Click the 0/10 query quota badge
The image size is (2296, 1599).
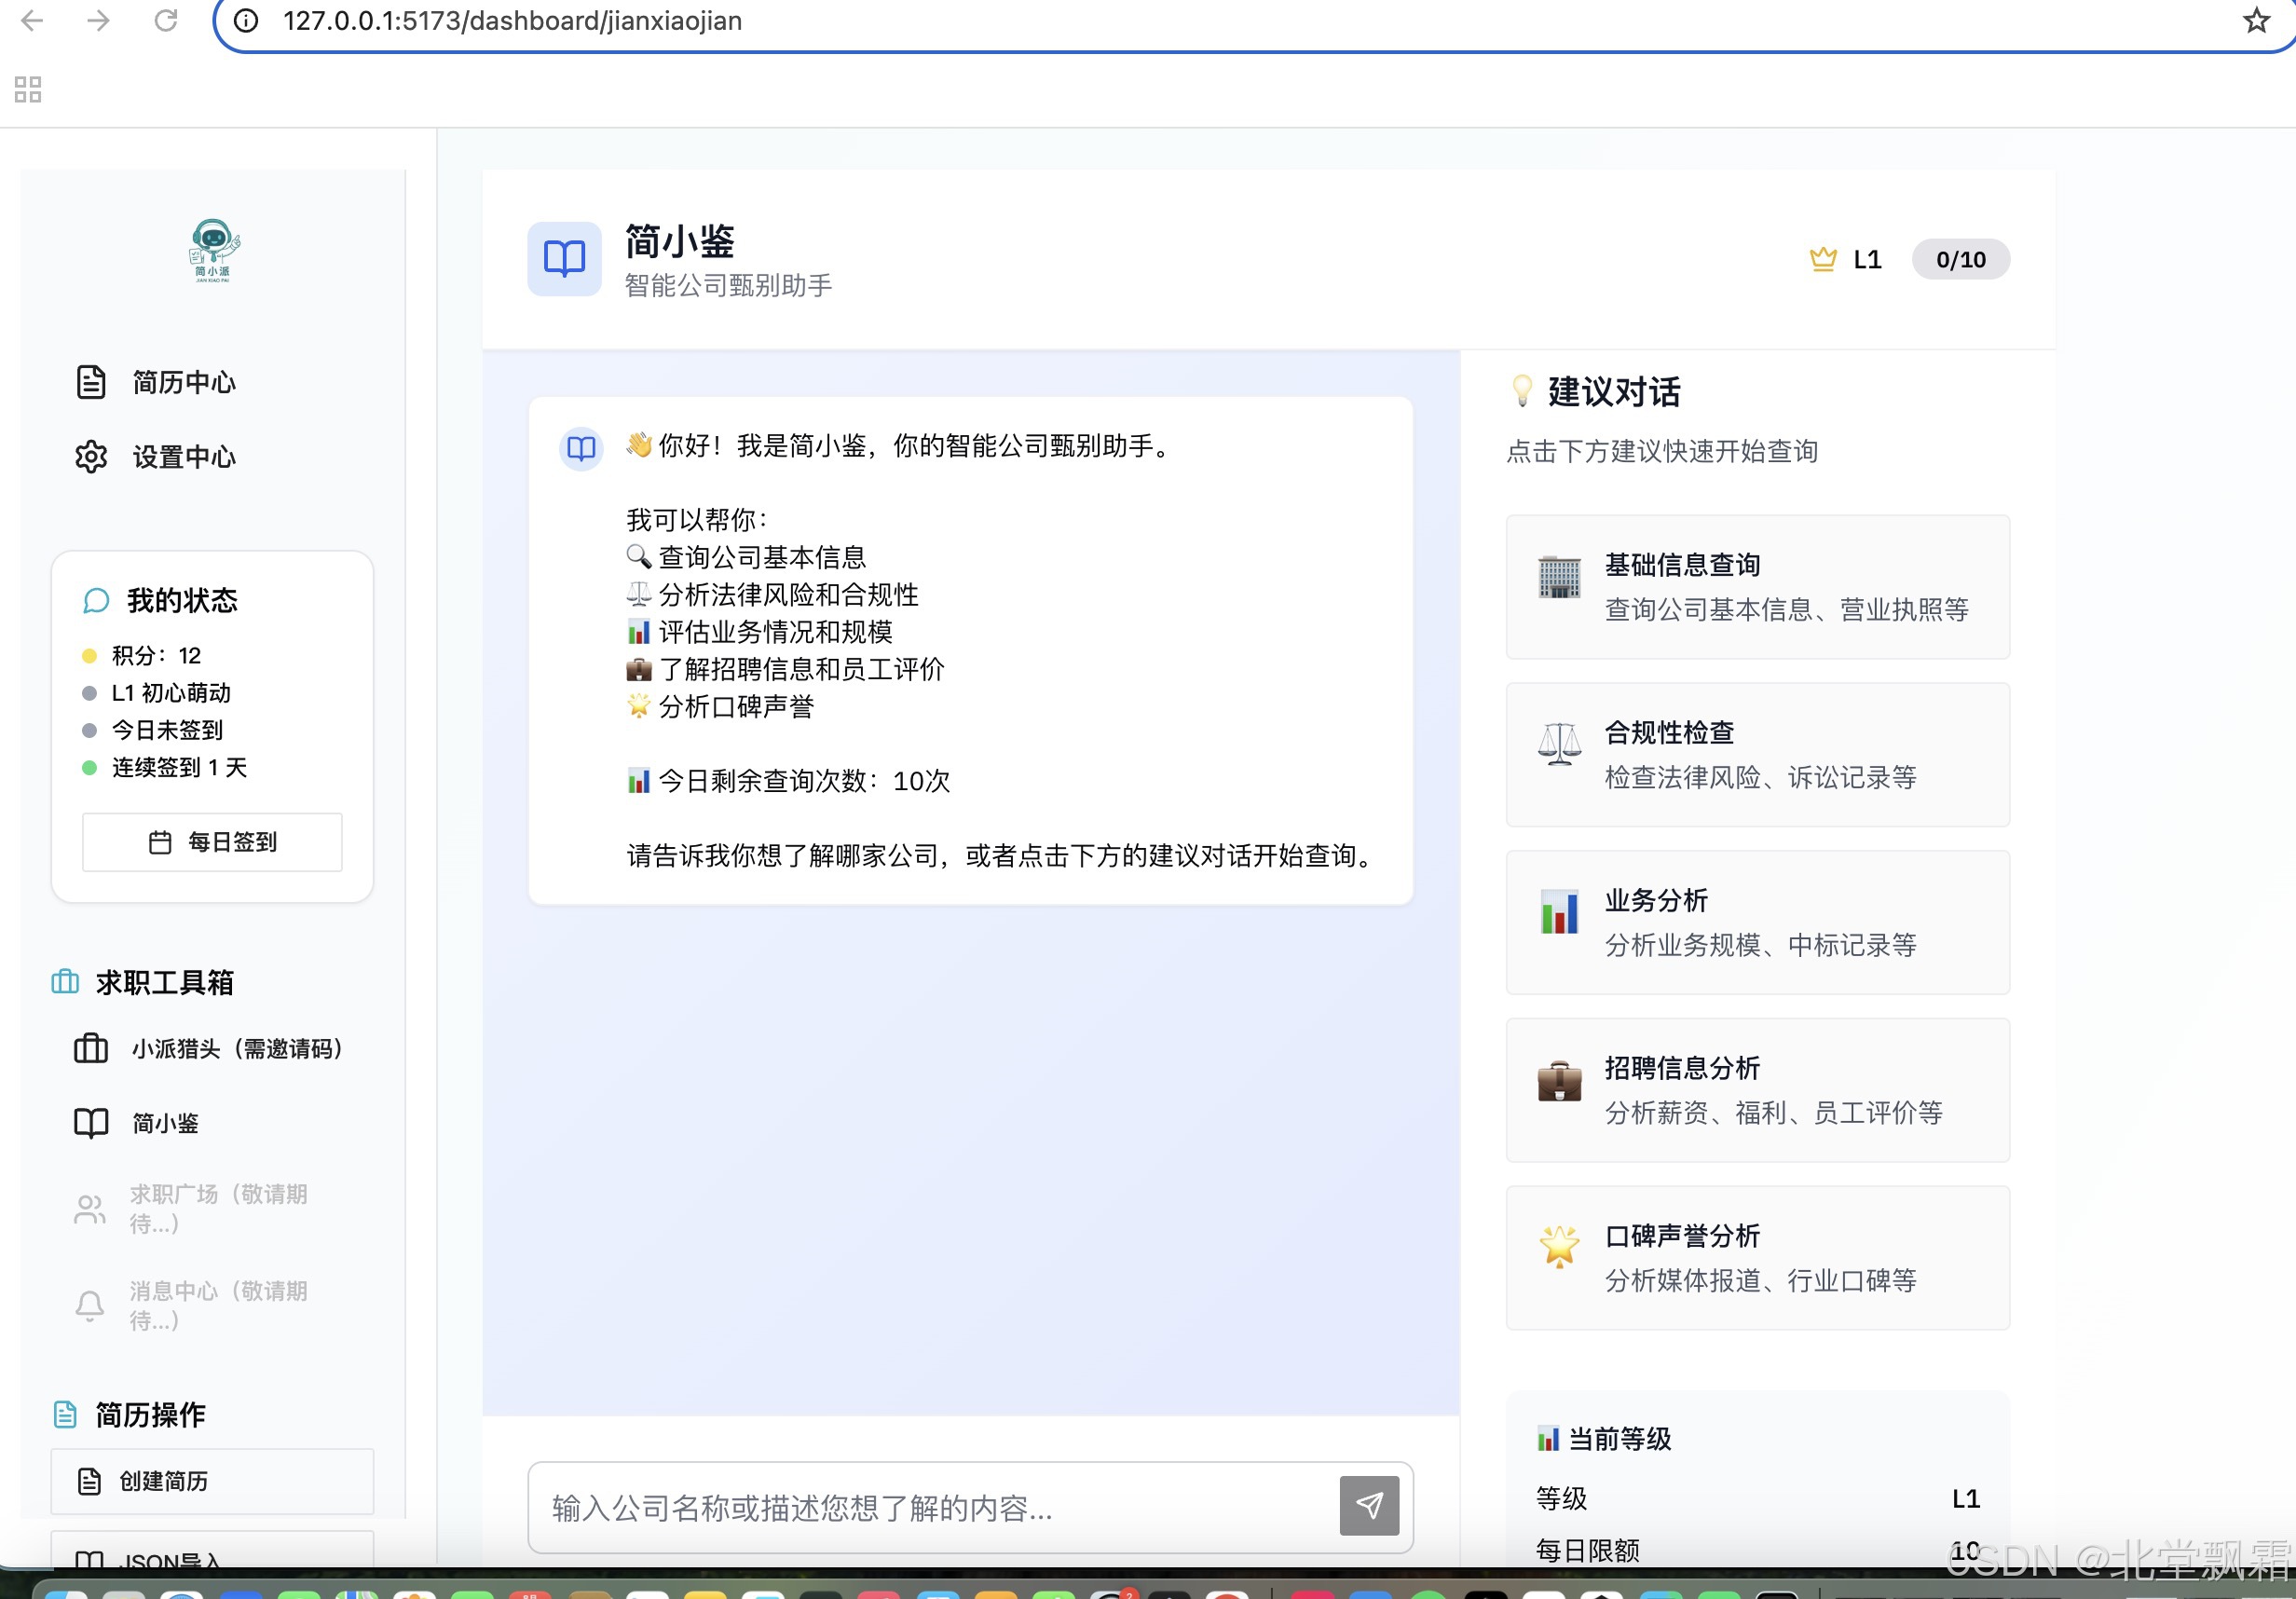pyautogui.click(x=1960, y=260)
